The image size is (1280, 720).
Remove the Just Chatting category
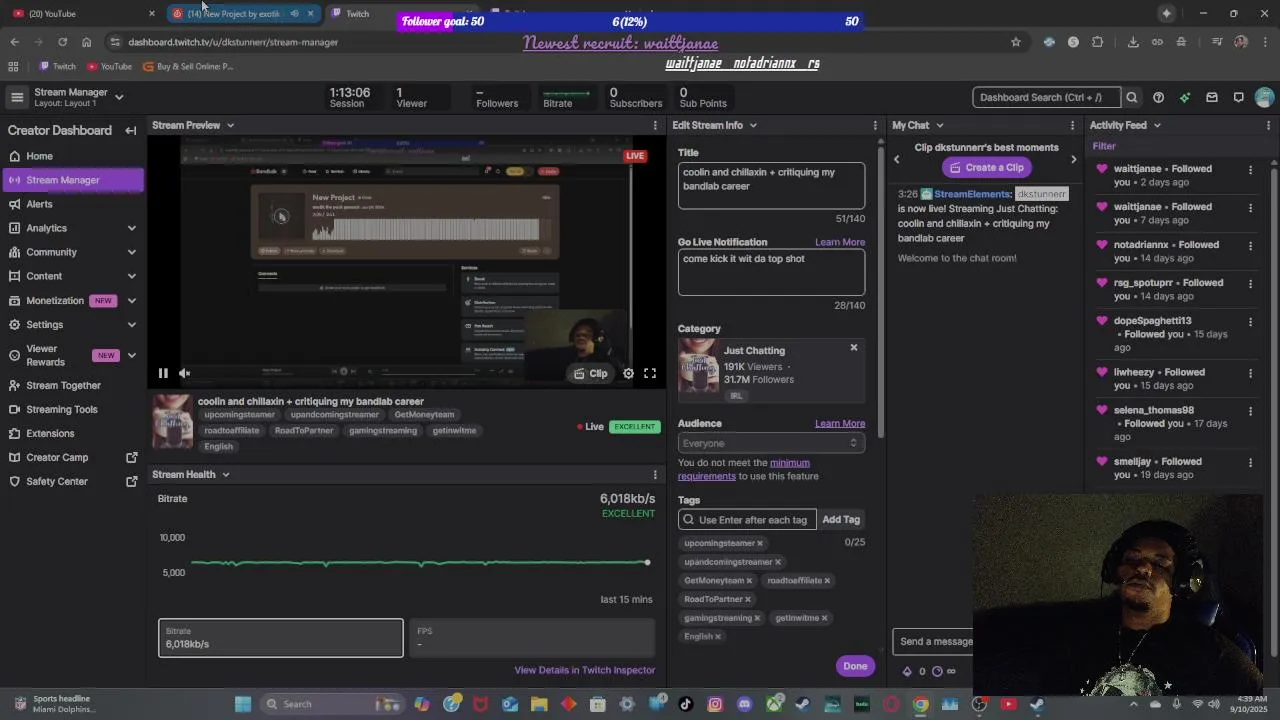tap(854, 347)
